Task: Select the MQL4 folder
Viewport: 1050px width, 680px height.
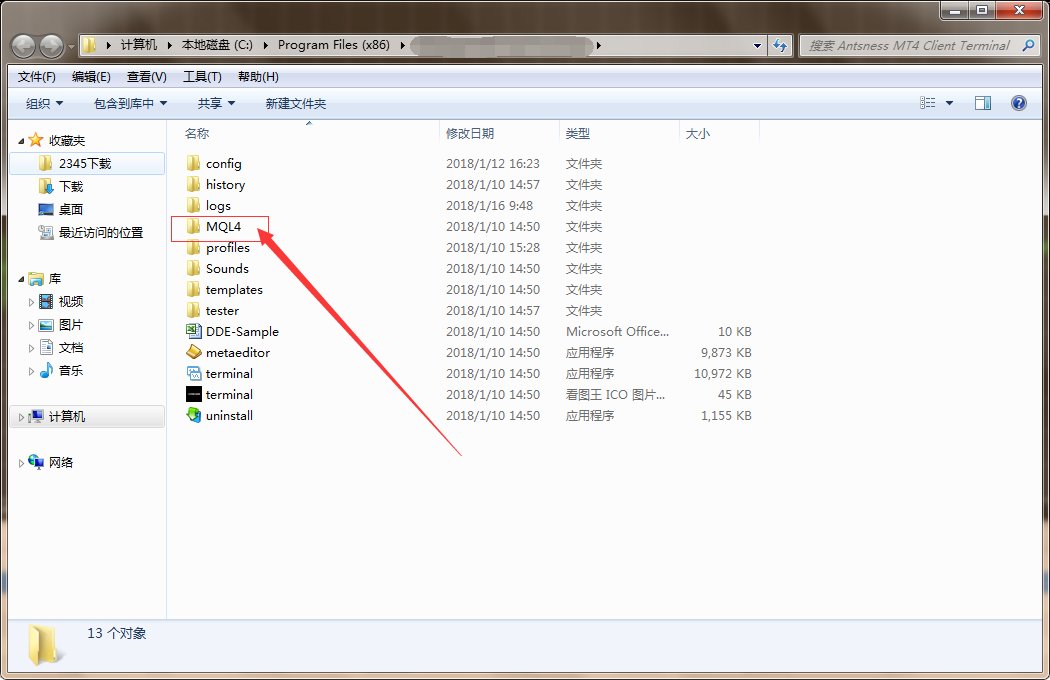Action: 223,227
